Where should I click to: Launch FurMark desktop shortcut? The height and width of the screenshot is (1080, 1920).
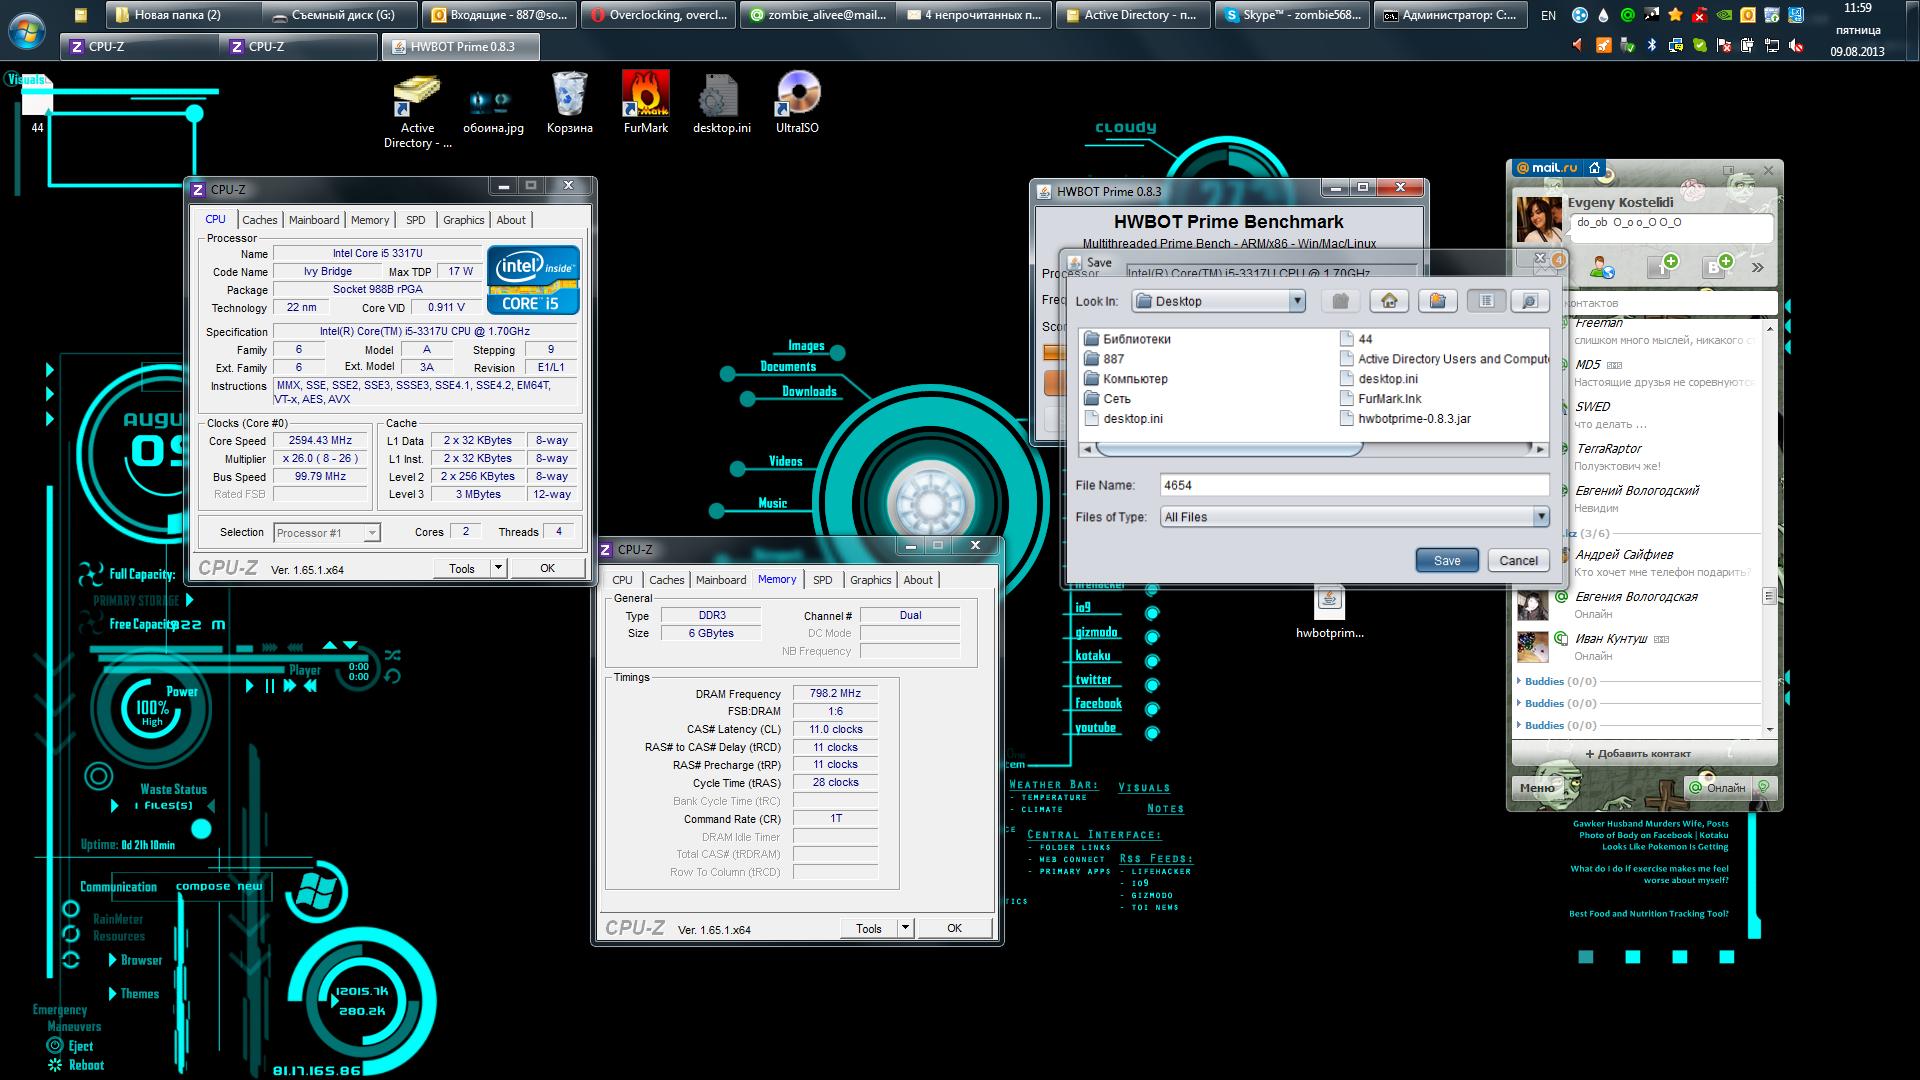tap(645, 103)
